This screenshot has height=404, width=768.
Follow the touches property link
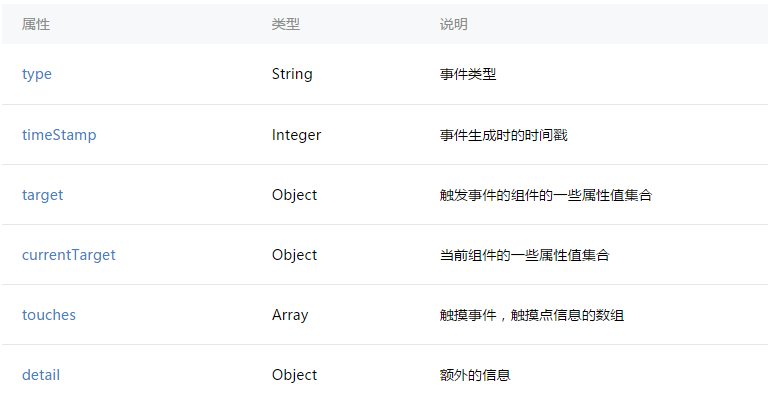[49, 315]
